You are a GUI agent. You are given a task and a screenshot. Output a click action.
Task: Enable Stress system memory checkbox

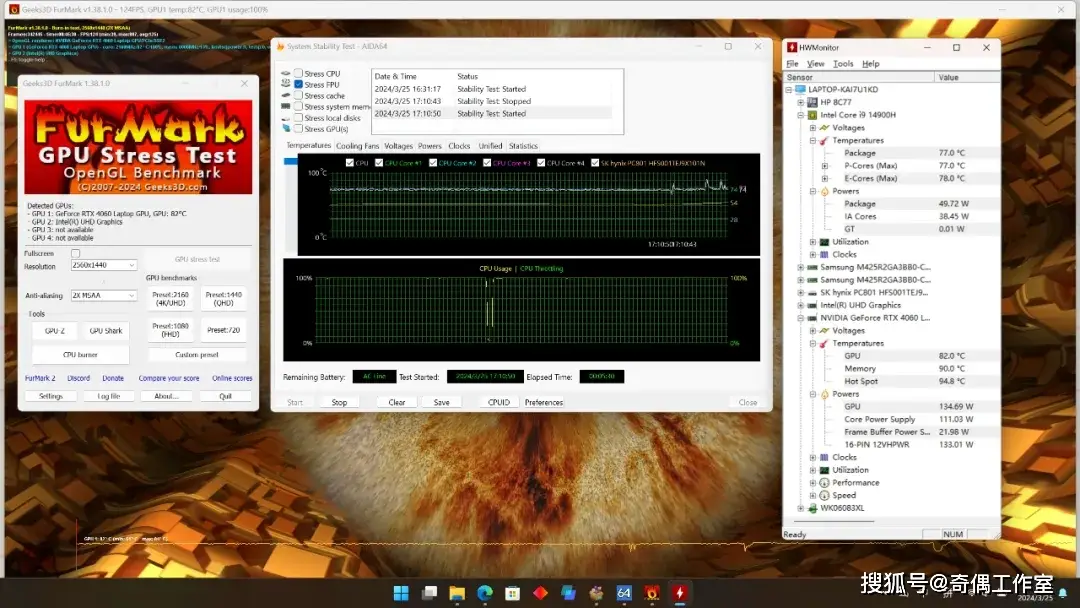click(x=298, y=106)
